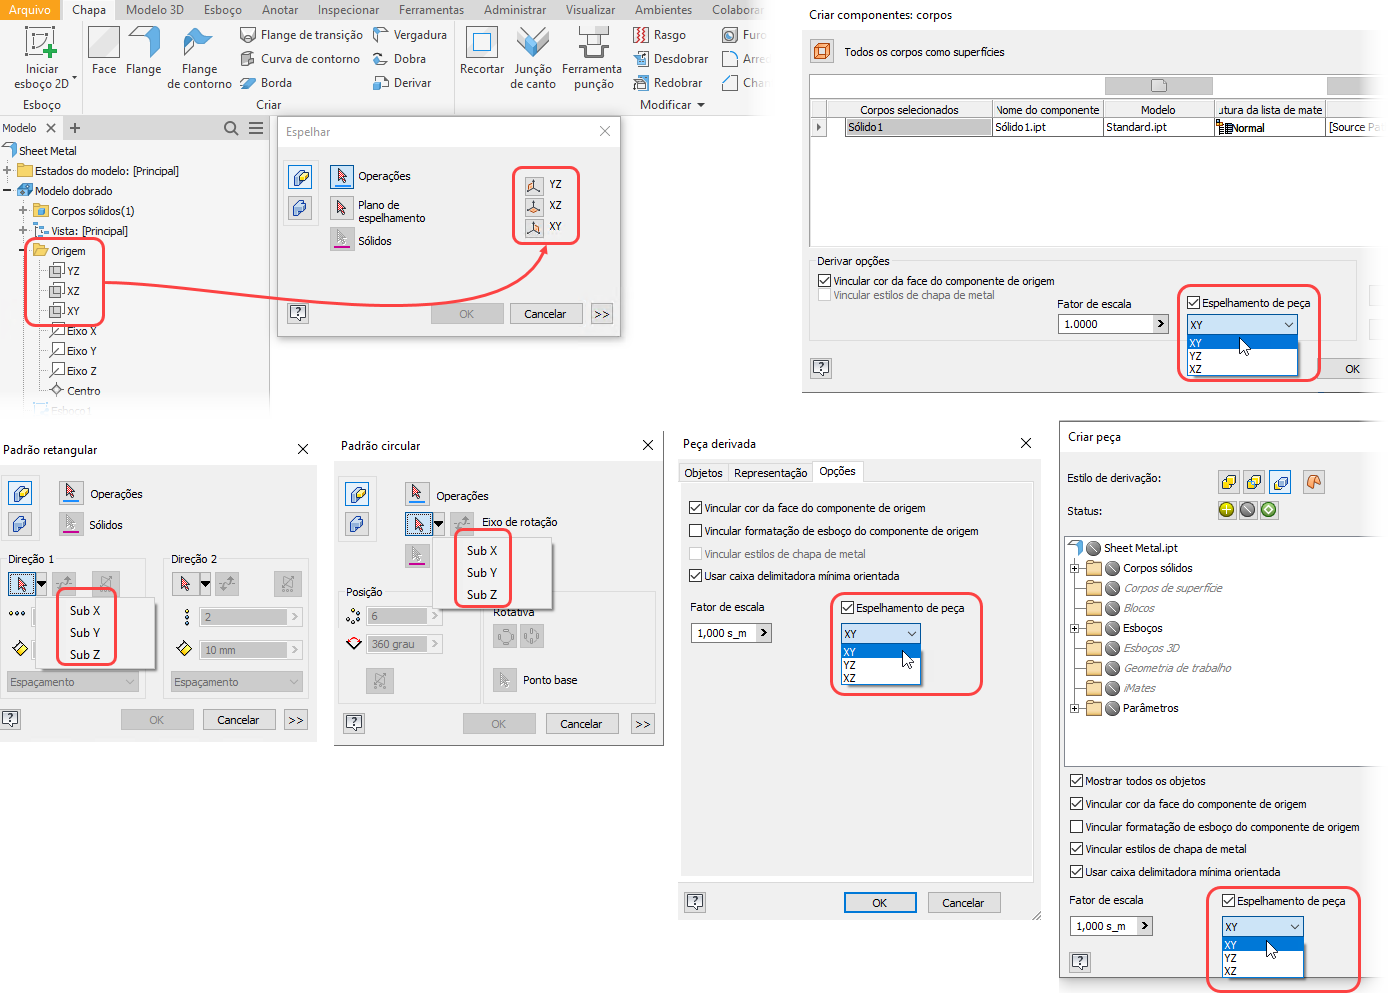This screenshot has height=993, width=1389.
Task: Select the orange derive style icon in Criar peça
Action: coord(1314,482)
